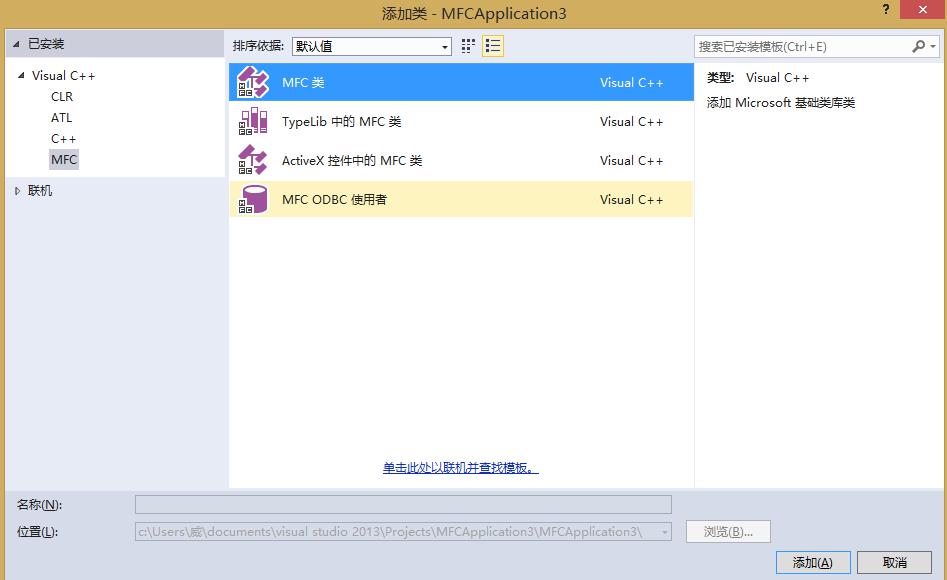This screenshot has width=947, height=580.
Task: Click the MFC ODBC 使用者 database icon
Action: (x=253, y=199)
